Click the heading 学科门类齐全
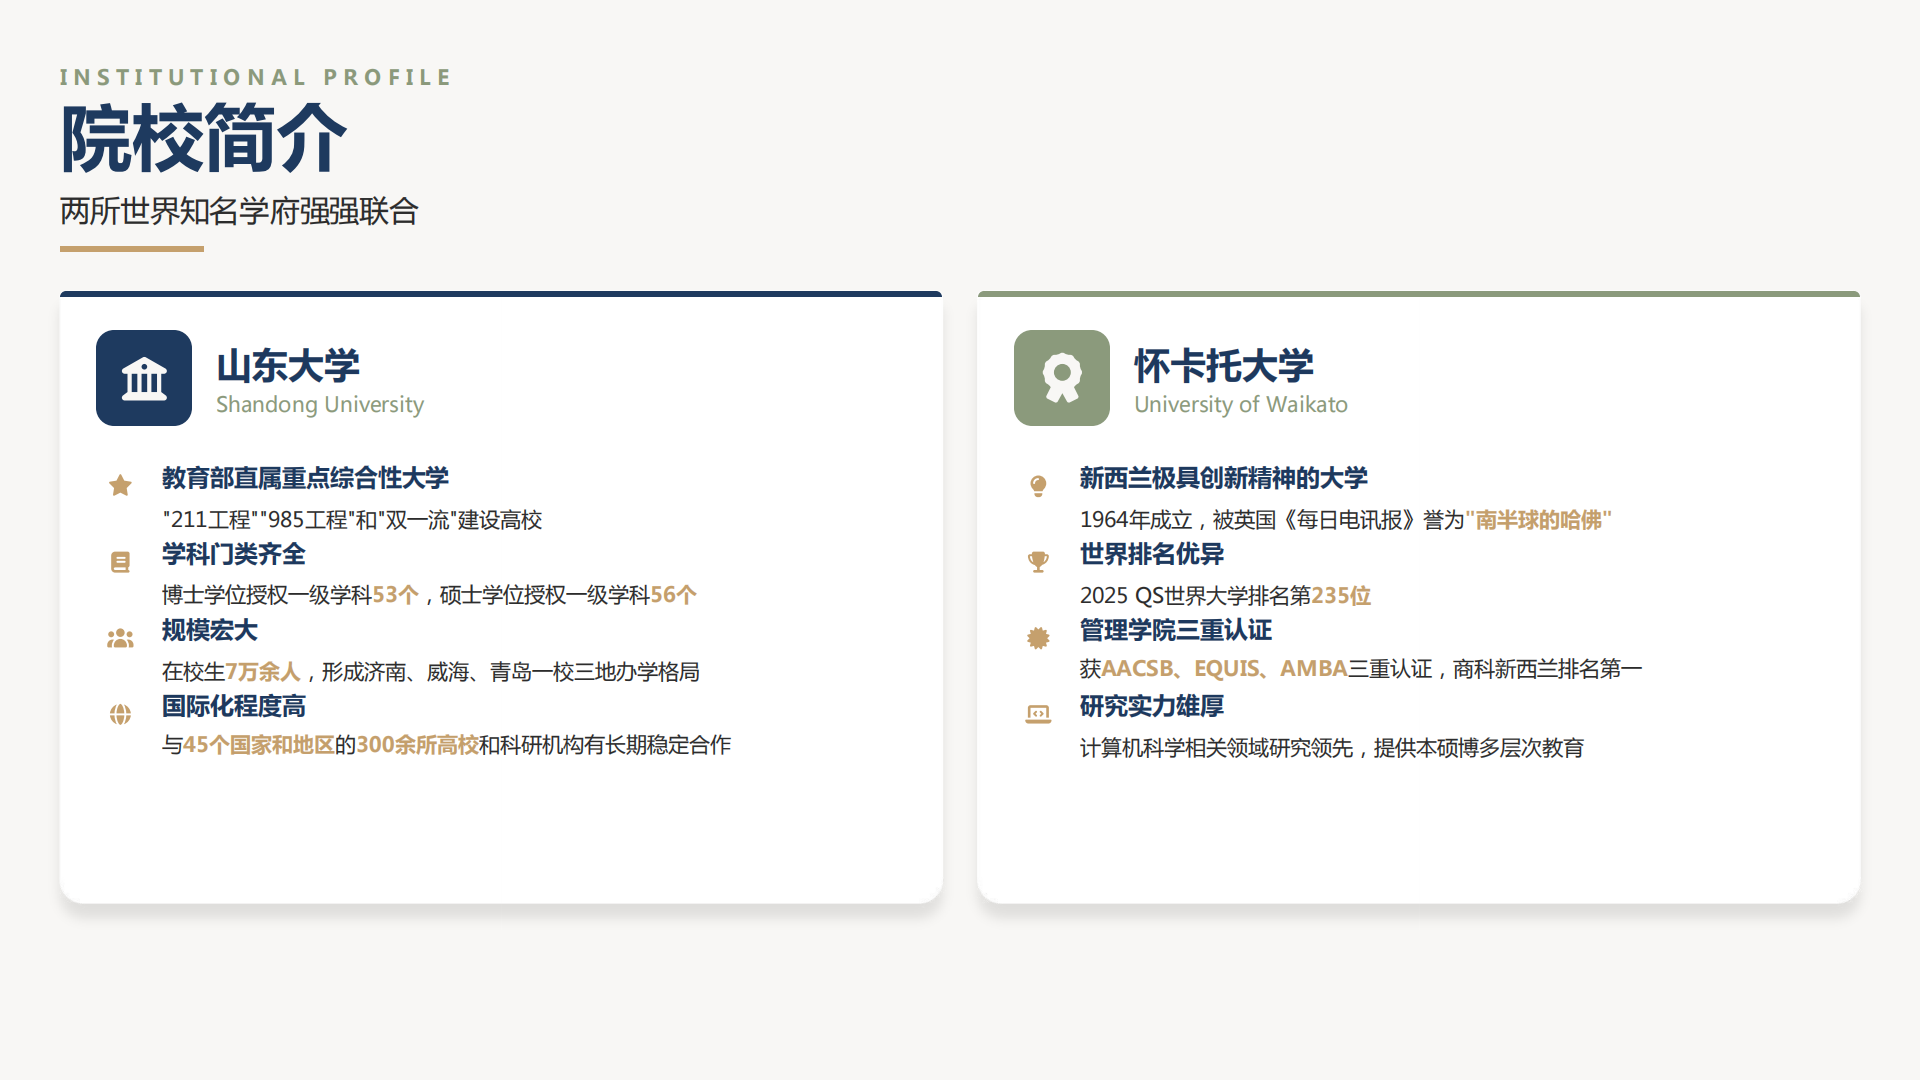This screenshot has width=1920, height=1080. pos(234,554)
